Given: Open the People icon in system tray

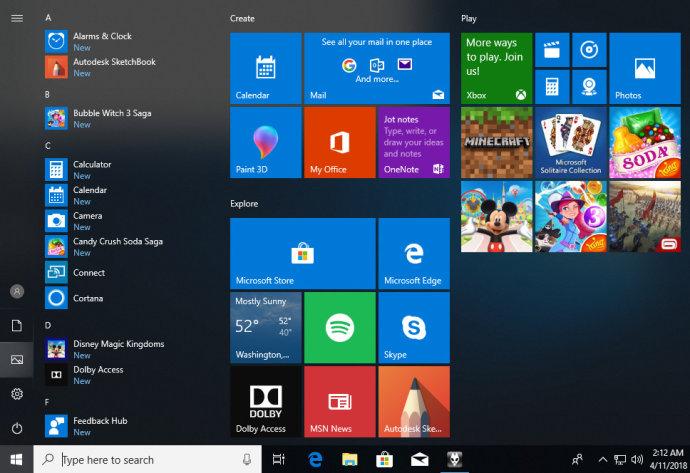Looking at the screenshot, I should pyautogui.click(x=577, y=459).
